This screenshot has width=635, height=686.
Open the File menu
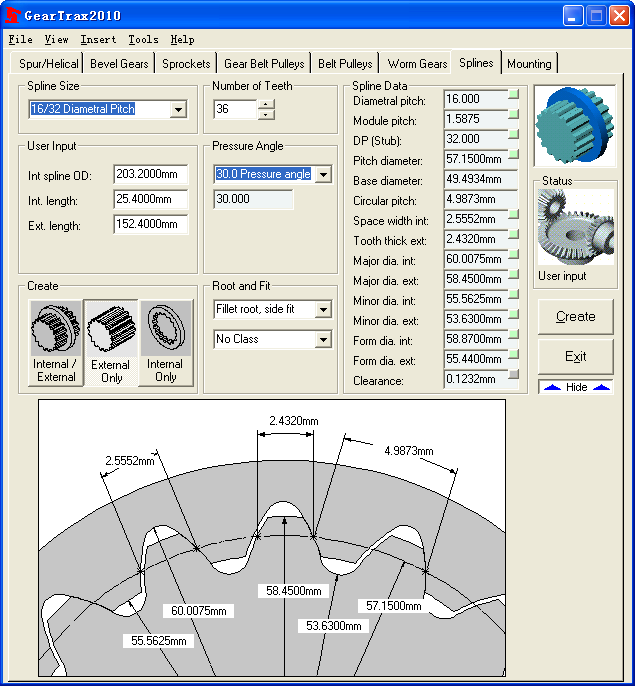coord(21,39)
